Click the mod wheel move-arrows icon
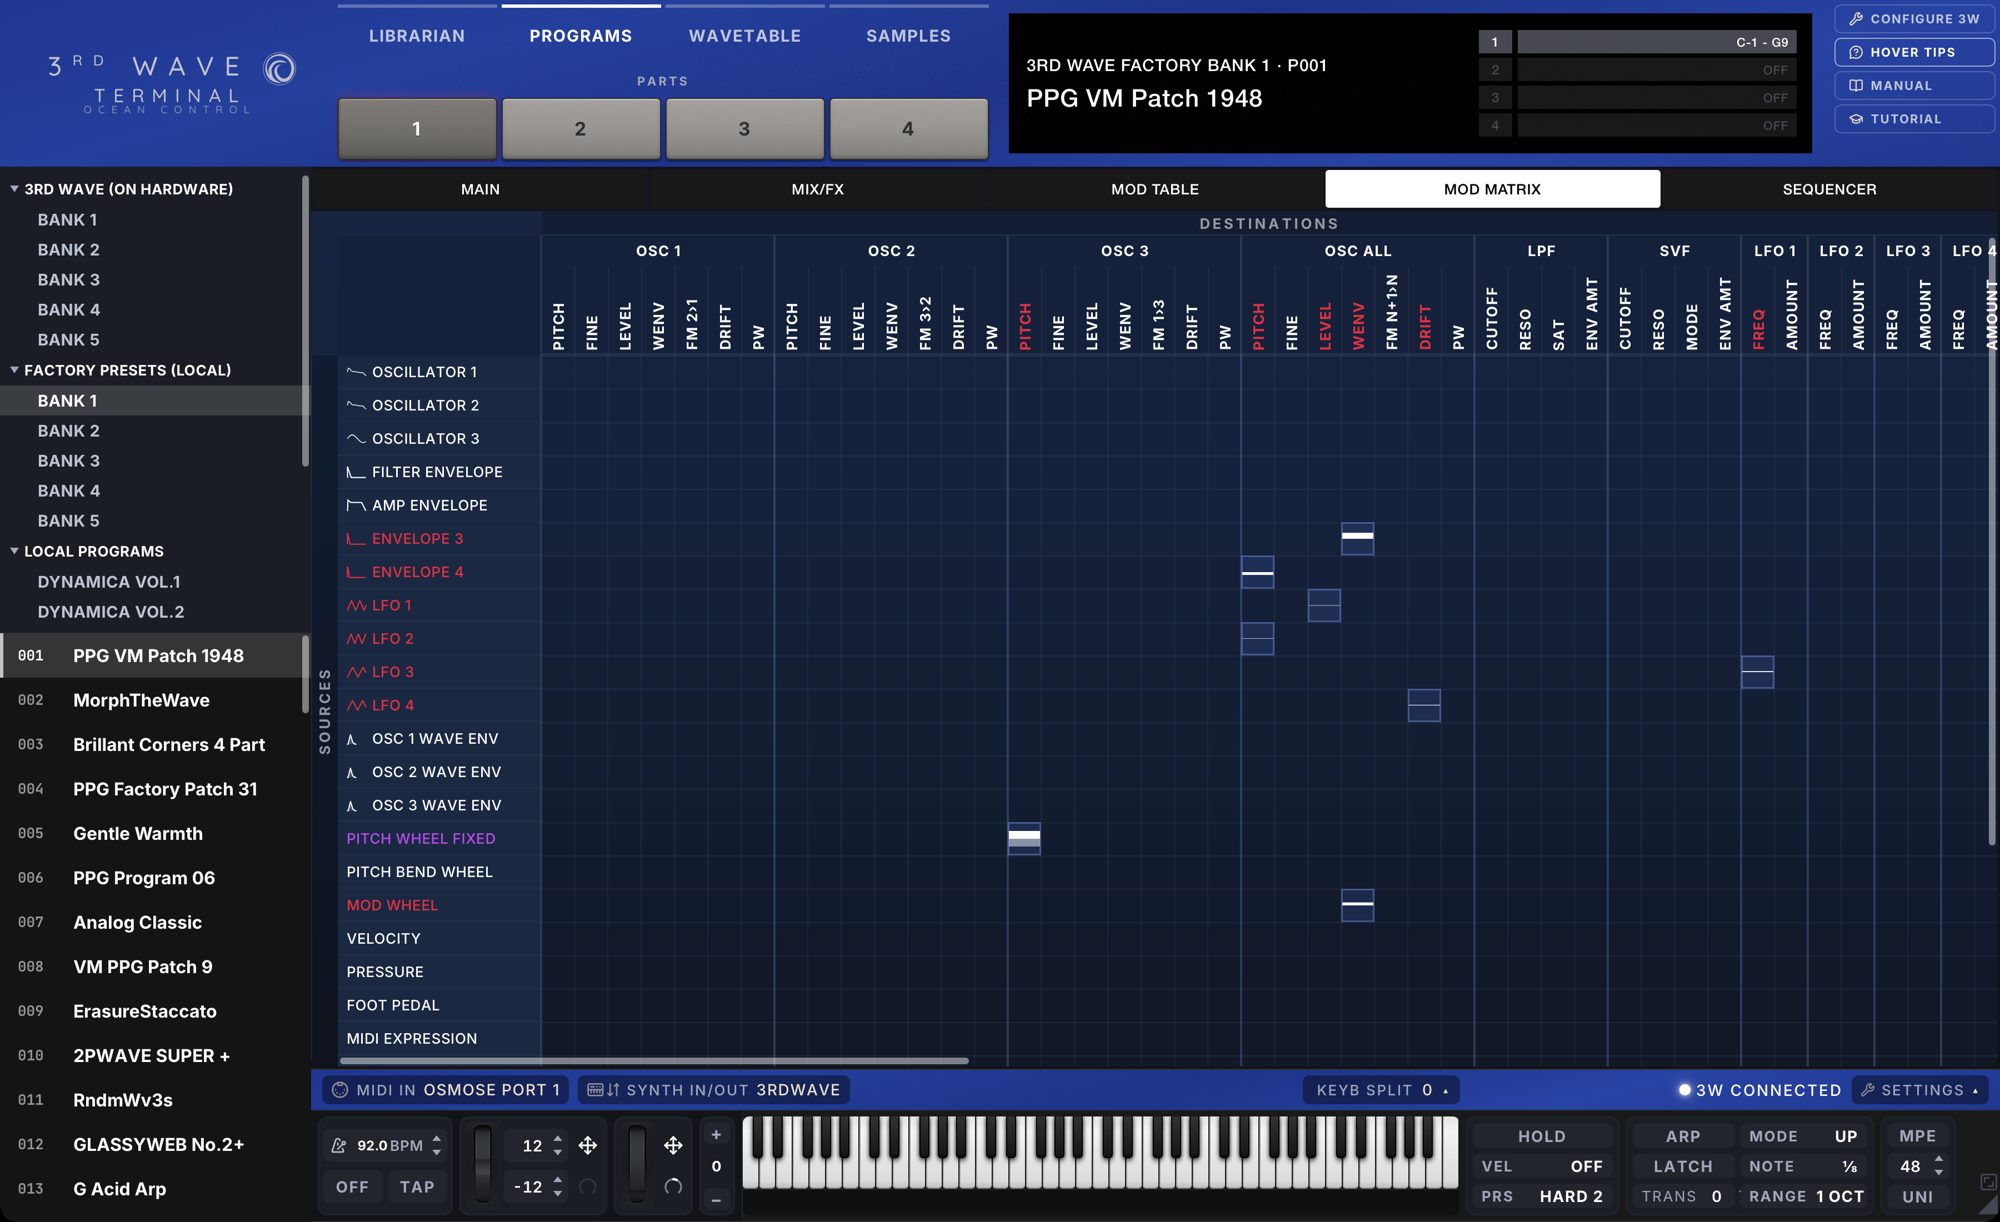2000x1222 pixels. point(673,1145)
